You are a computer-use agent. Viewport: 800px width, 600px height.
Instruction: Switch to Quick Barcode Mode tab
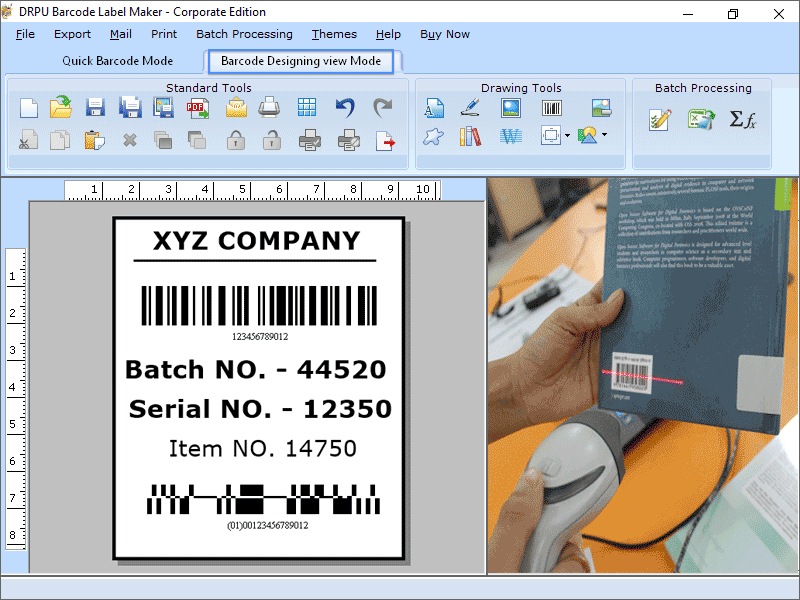117,61
